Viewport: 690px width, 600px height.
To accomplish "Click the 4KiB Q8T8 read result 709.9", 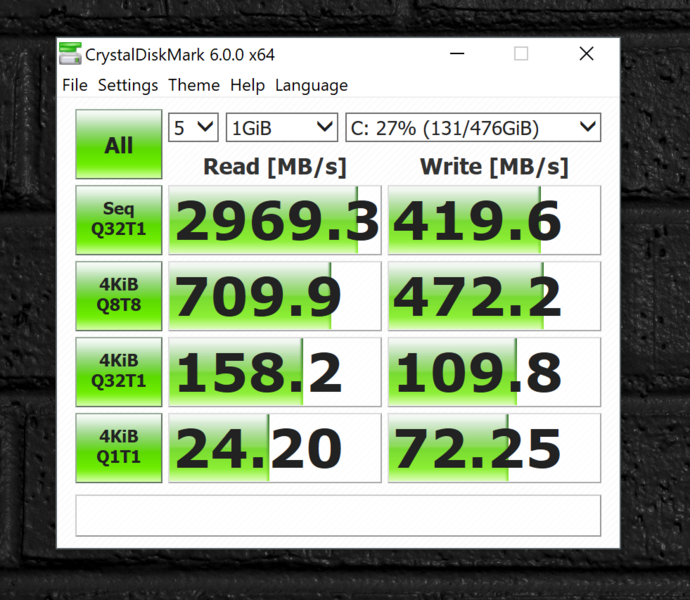I will click(x=275, y=296).
